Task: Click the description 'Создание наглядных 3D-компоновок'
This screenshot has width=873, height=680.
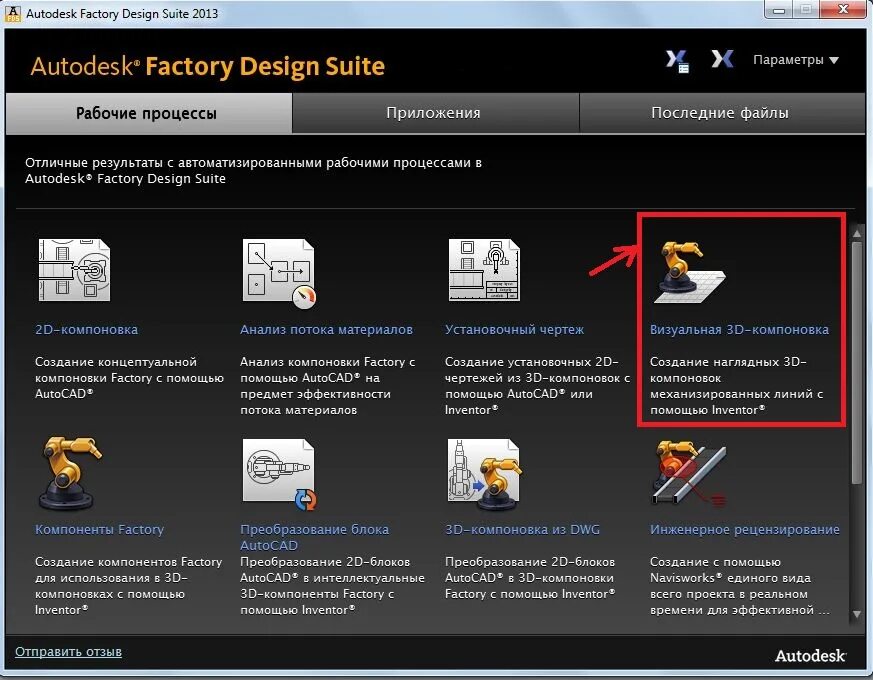Action: [x=736, y=386]
